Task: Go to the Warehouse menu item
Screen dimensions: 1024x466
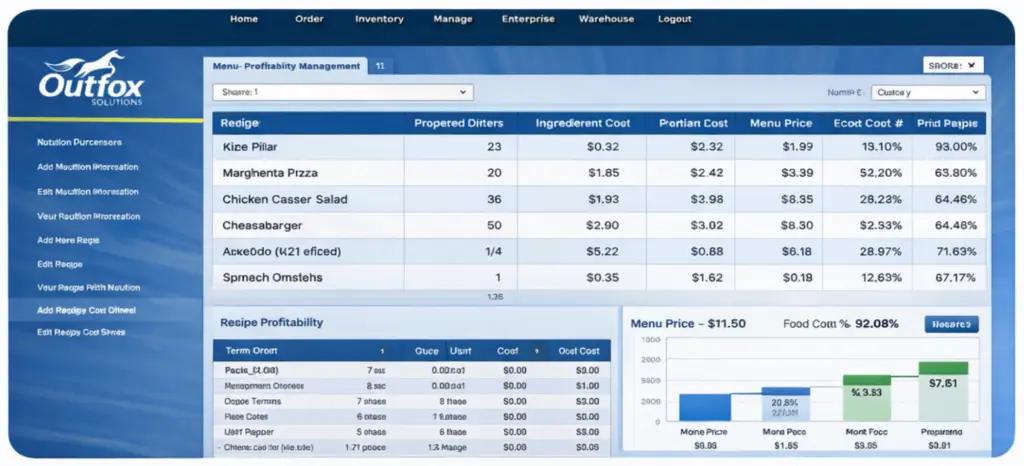Action: coord(606,19)
